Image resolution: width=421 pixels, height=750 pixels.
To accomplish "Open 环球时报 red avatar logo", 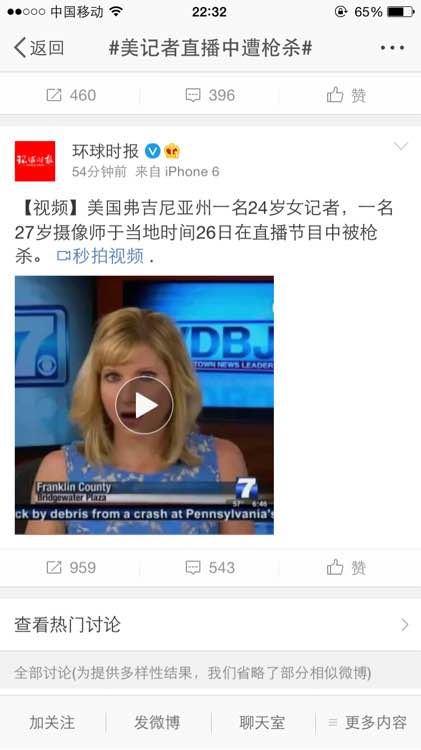I will [x=35, y=161].
